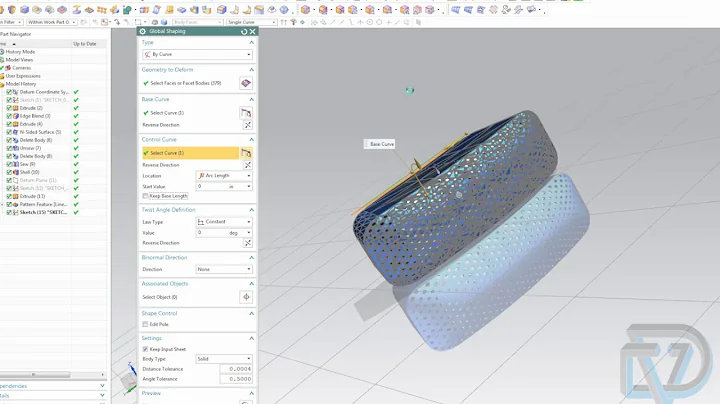720x404 pixels.
Task: Close the Global Shaping dialog
Action: 253,31
